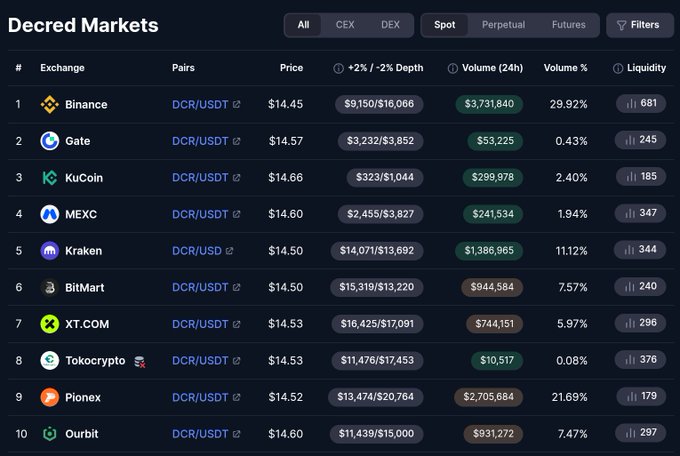Click the Gate exchange logo
Screen dimensions: 680x456
tap(49, 141)
